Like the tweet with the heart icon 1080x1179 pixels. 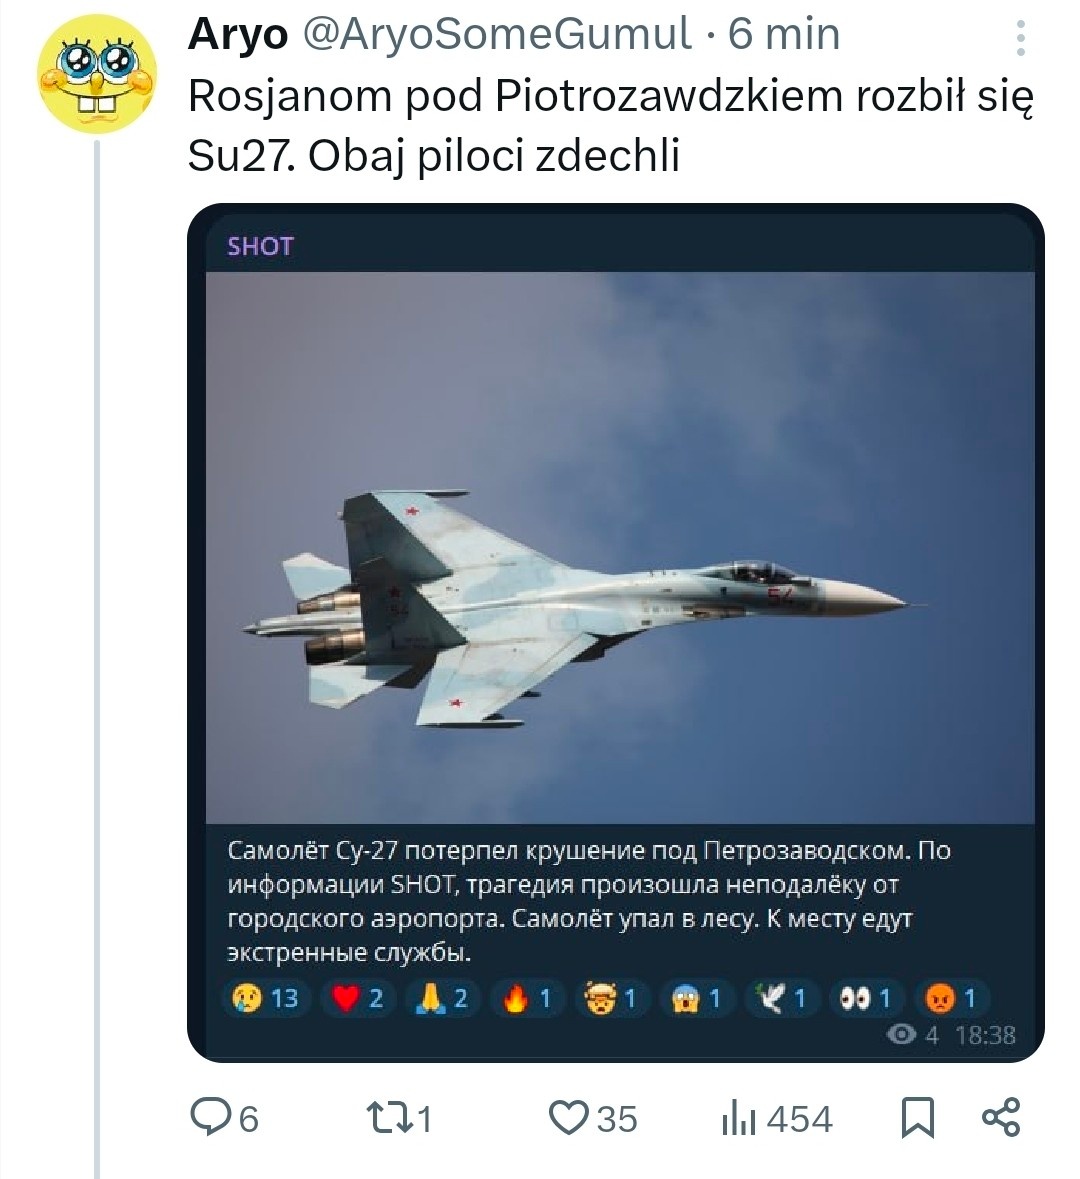point(570,1117)
